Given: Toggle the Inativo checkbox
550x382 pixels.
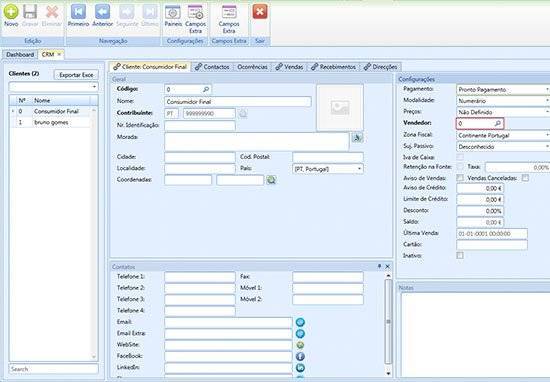Looking at the screenshot, I should 460,255.
